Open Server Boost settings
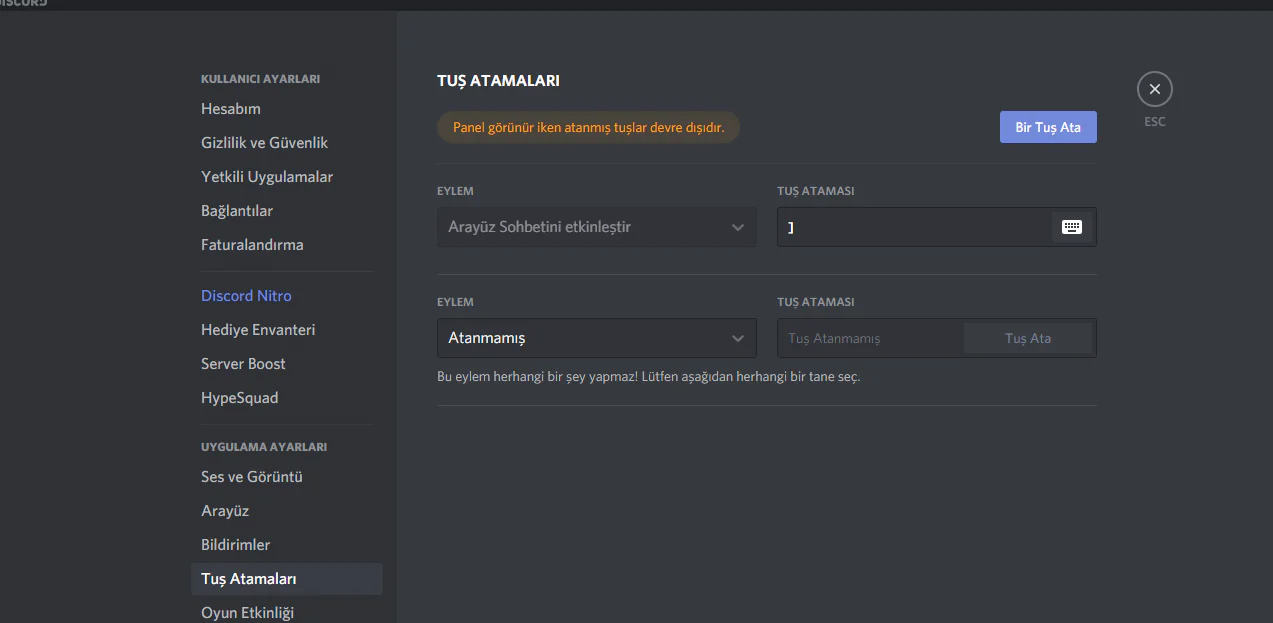 243,364
